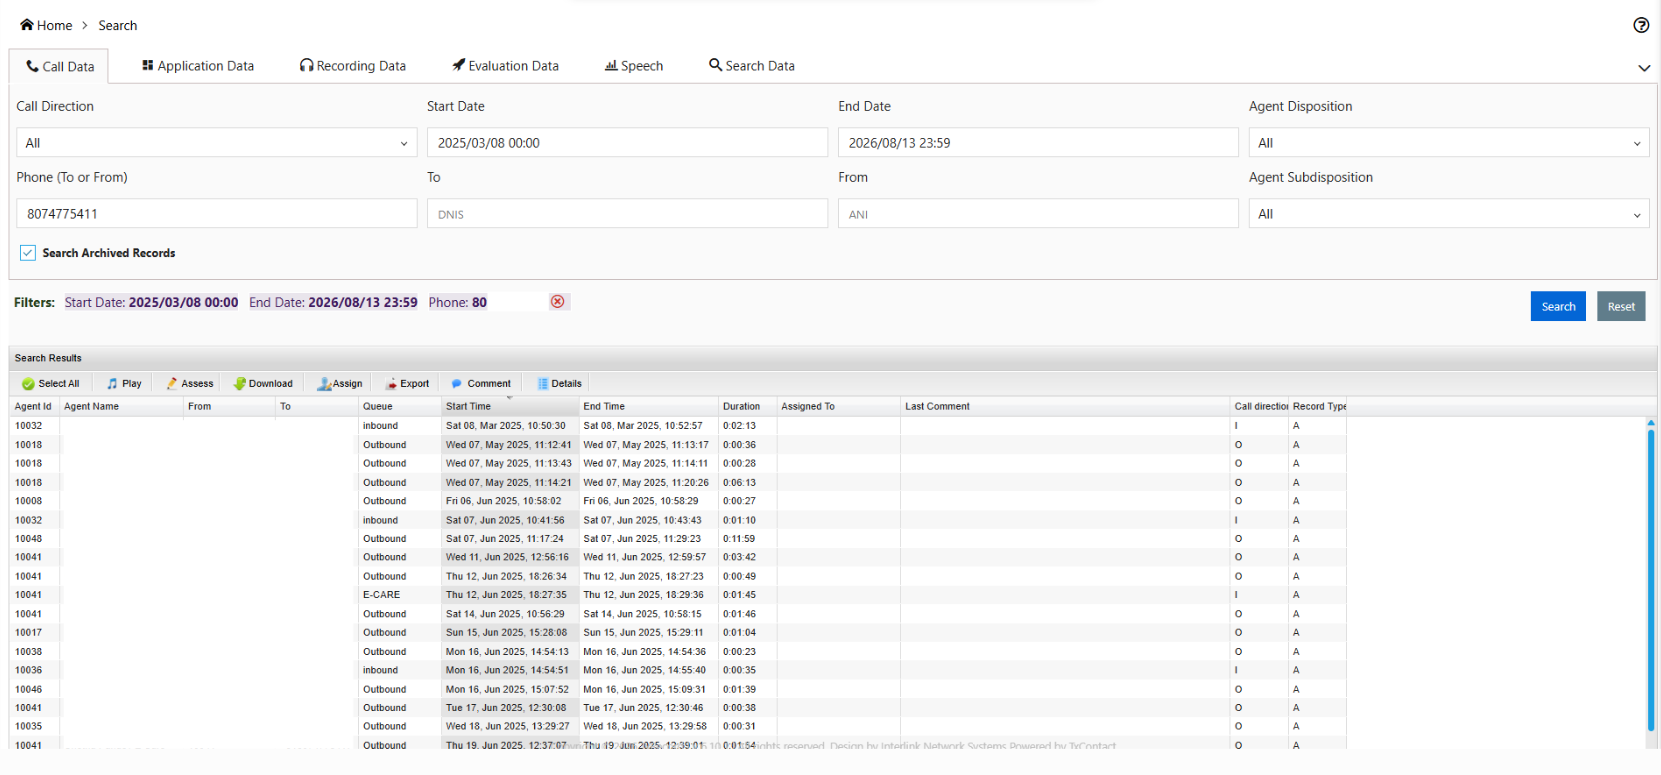Collapse the search panel chevron
1661x775 pixels.
tap(1644, 68)
